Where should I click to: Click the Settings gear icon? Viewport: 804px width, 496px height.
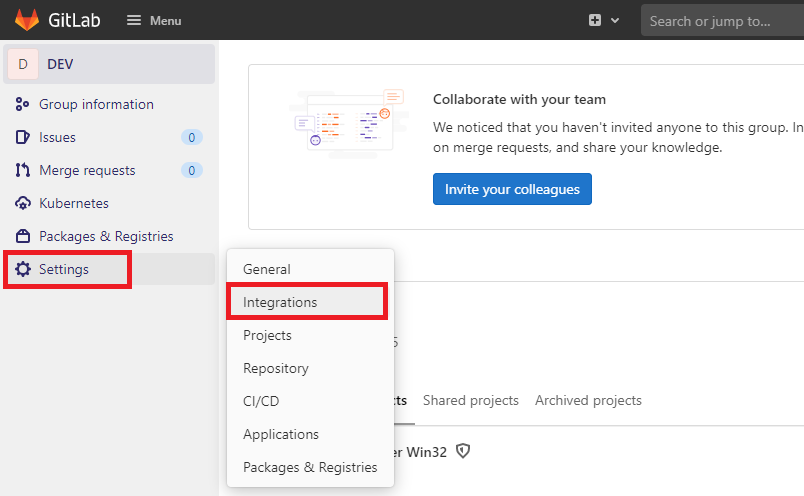(x=23, y=269)
